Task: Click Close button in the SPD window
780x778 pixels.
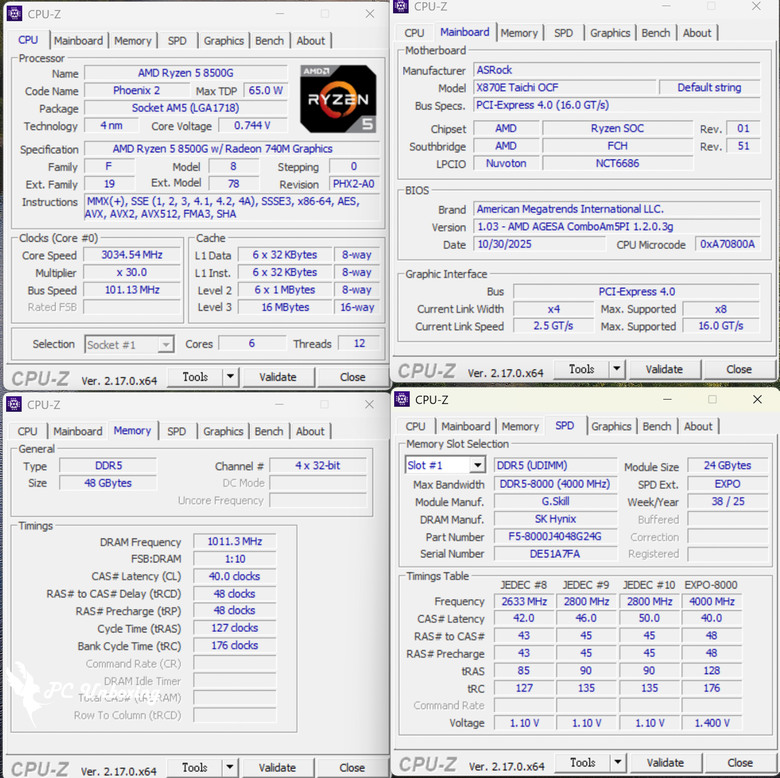Action: pos(740,763)
